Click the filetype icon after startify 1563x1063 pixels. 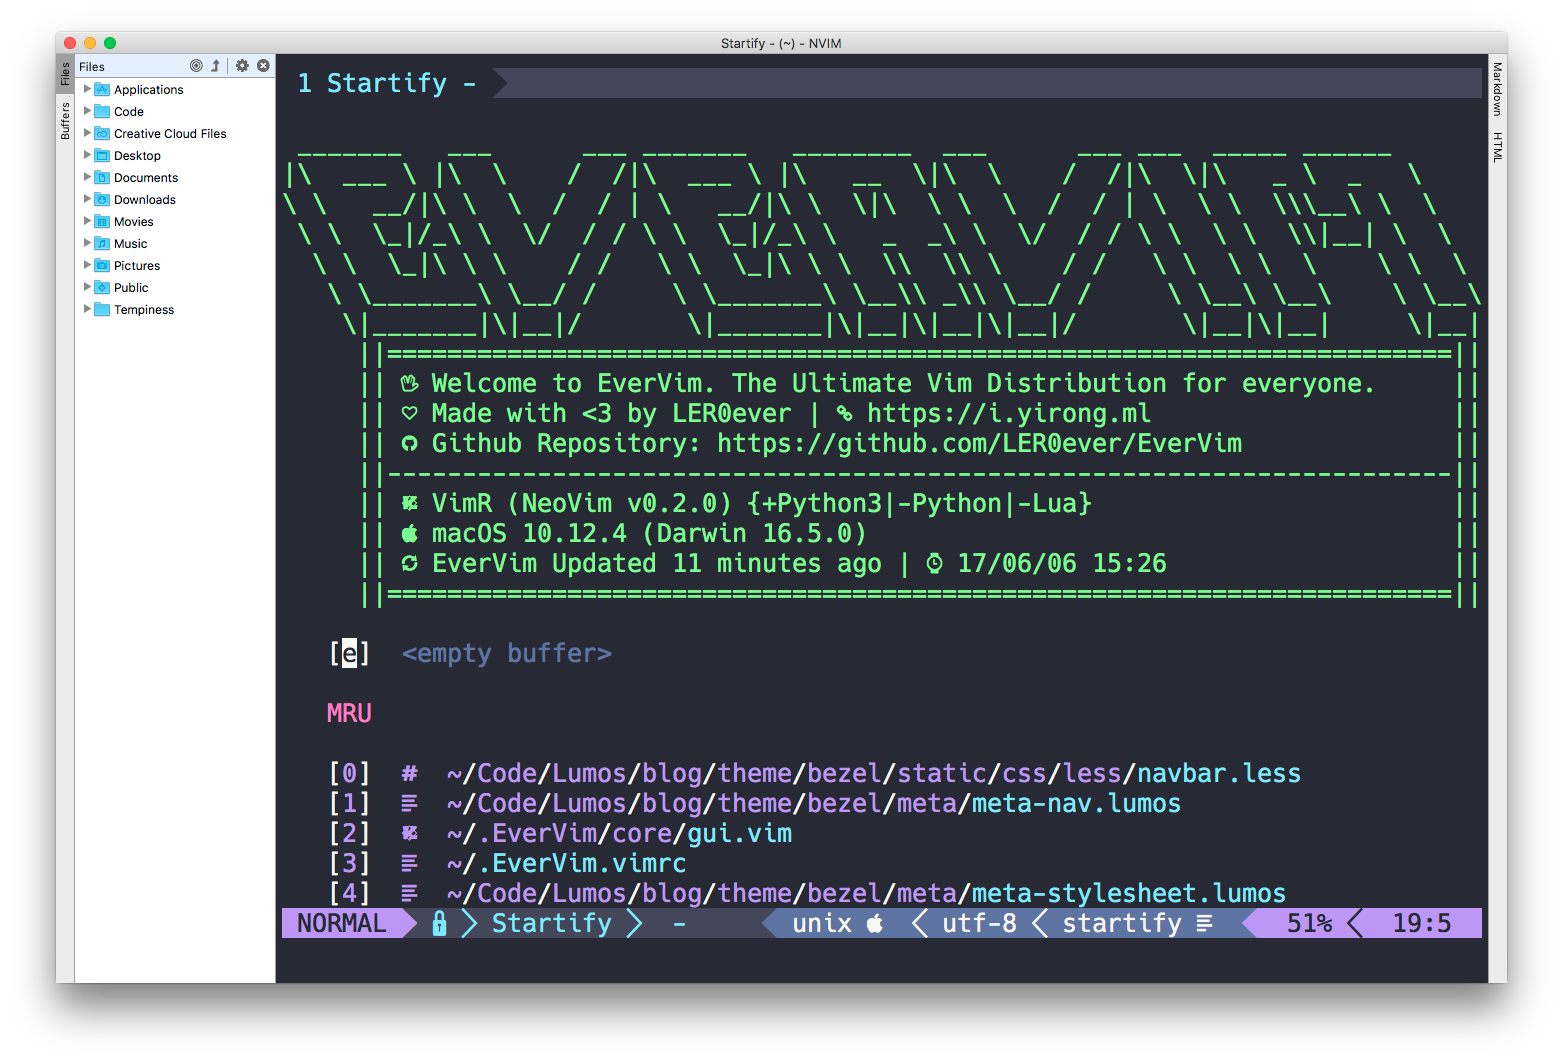[1205, 923]
